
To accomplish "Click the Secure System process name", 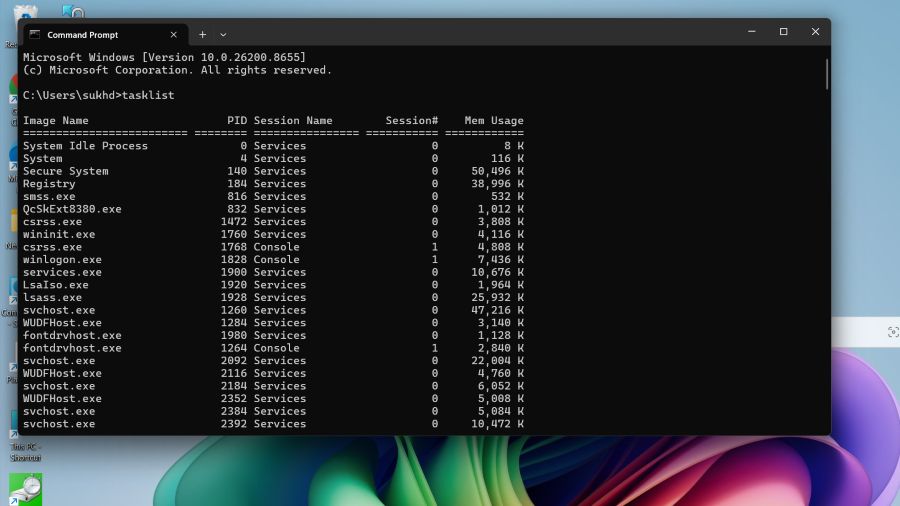I will click(66, 171).
